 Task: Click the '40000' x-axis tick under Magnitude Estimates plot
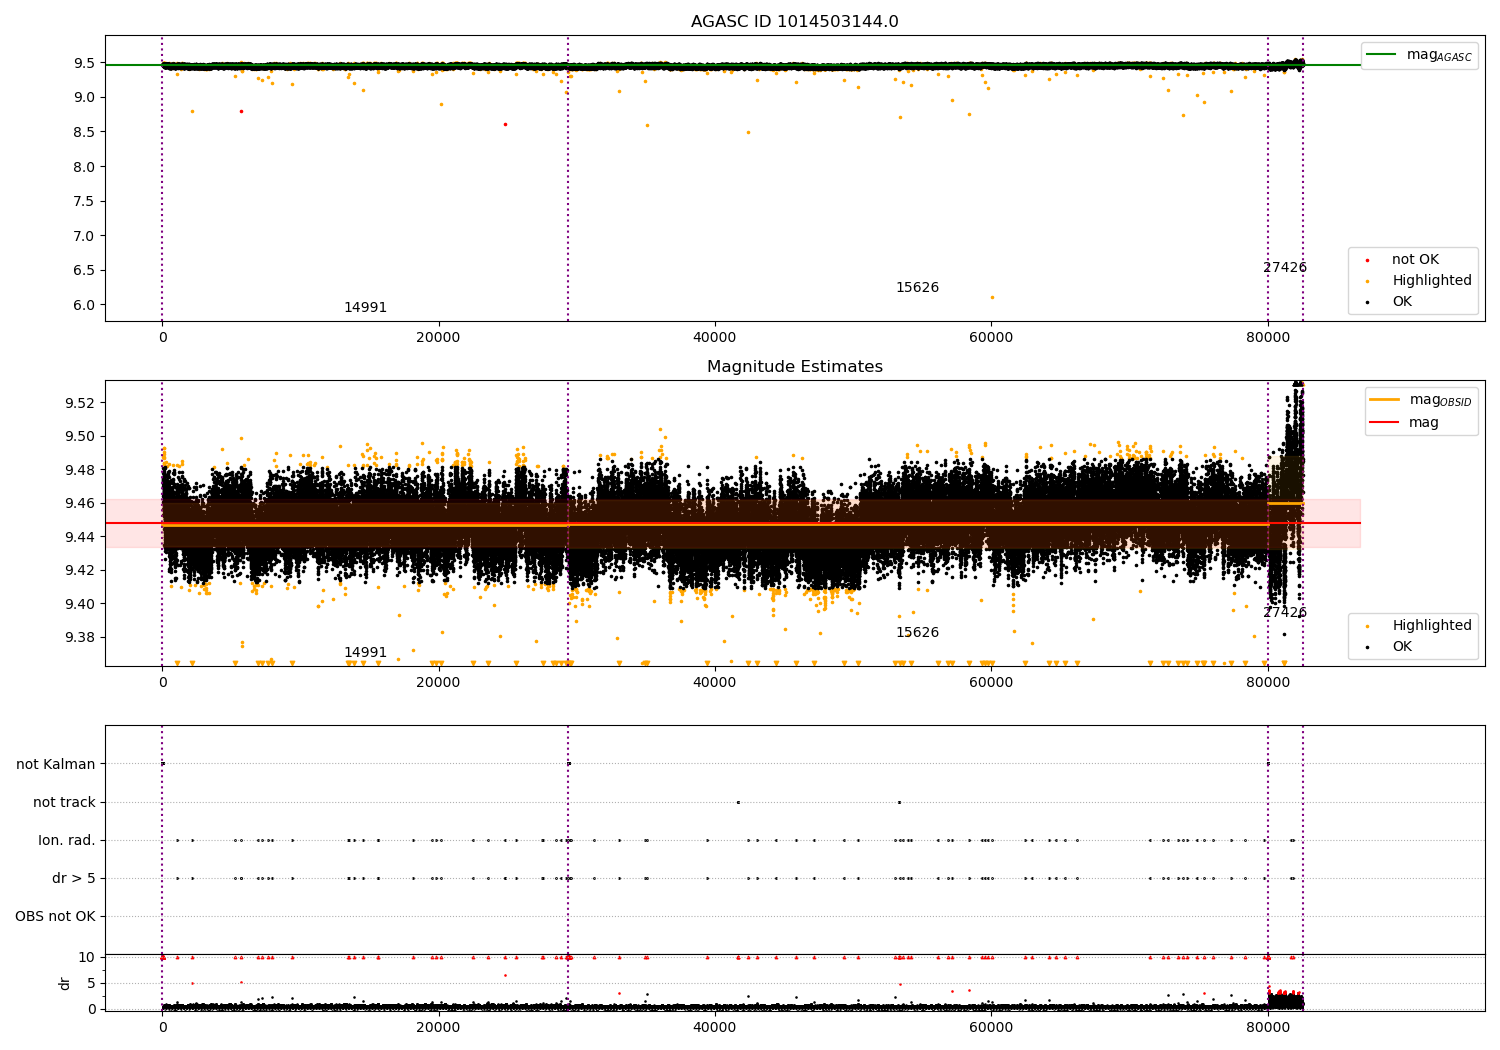(x=715, y=683)
